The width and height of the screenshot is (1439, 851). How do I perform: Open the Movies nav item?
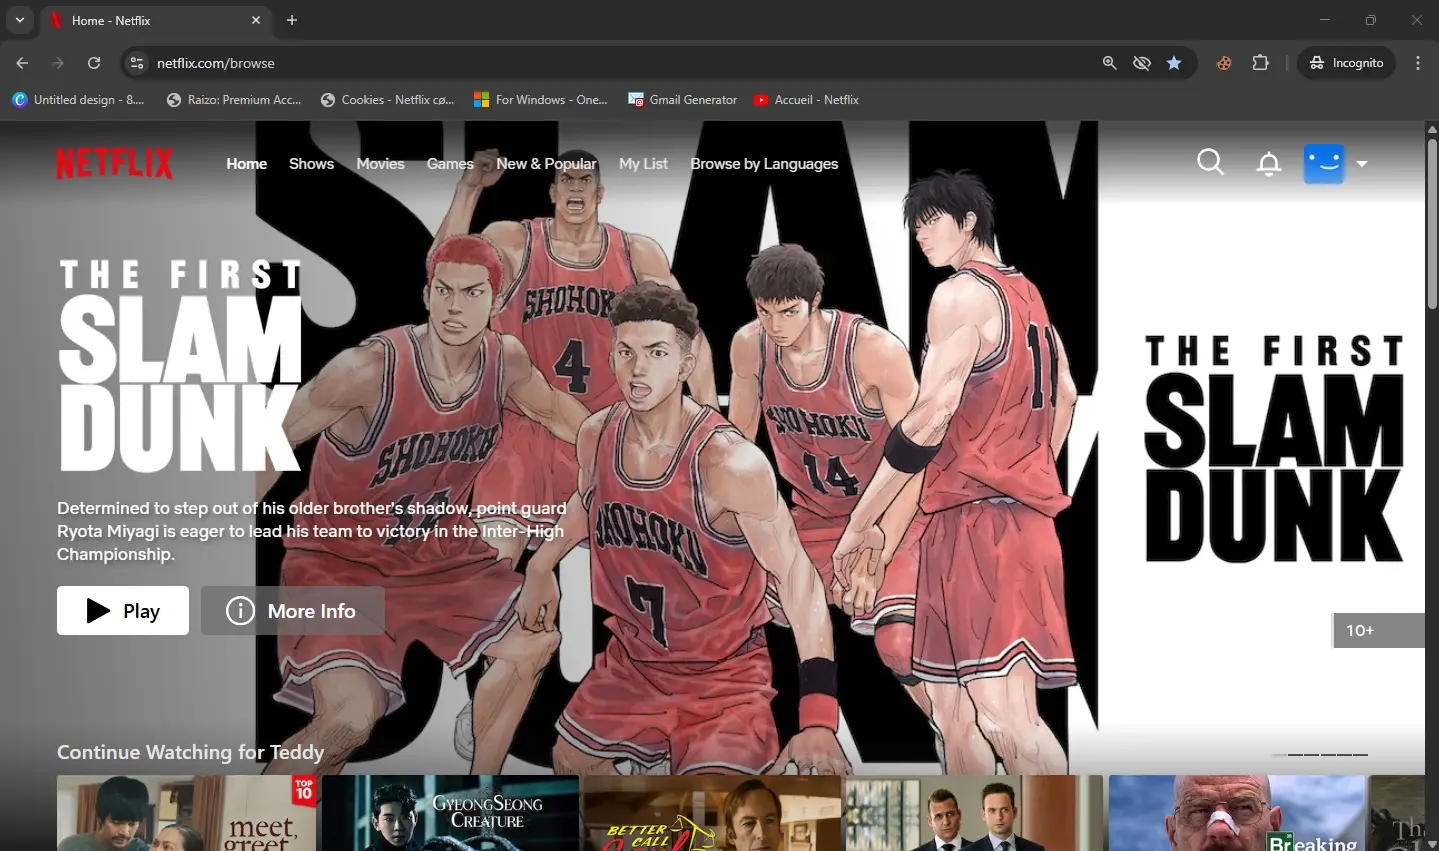click(380, 164)
